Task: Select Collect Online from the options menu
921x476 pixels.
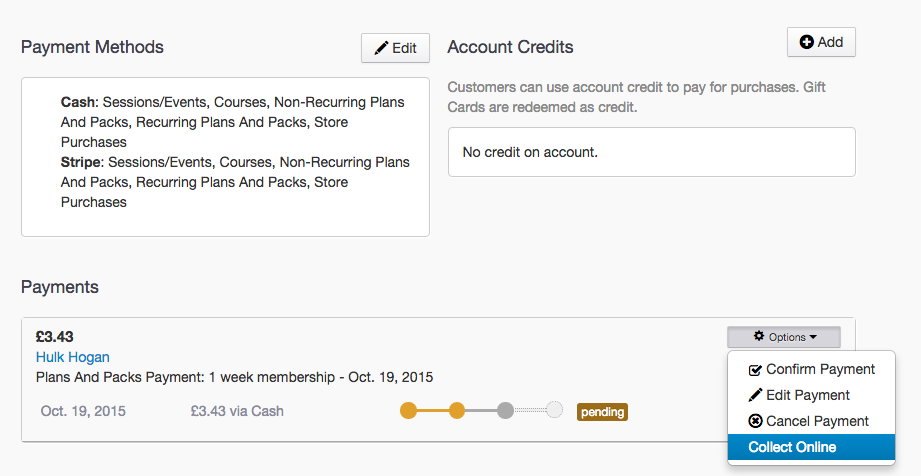Action: (x=792, y=447)
